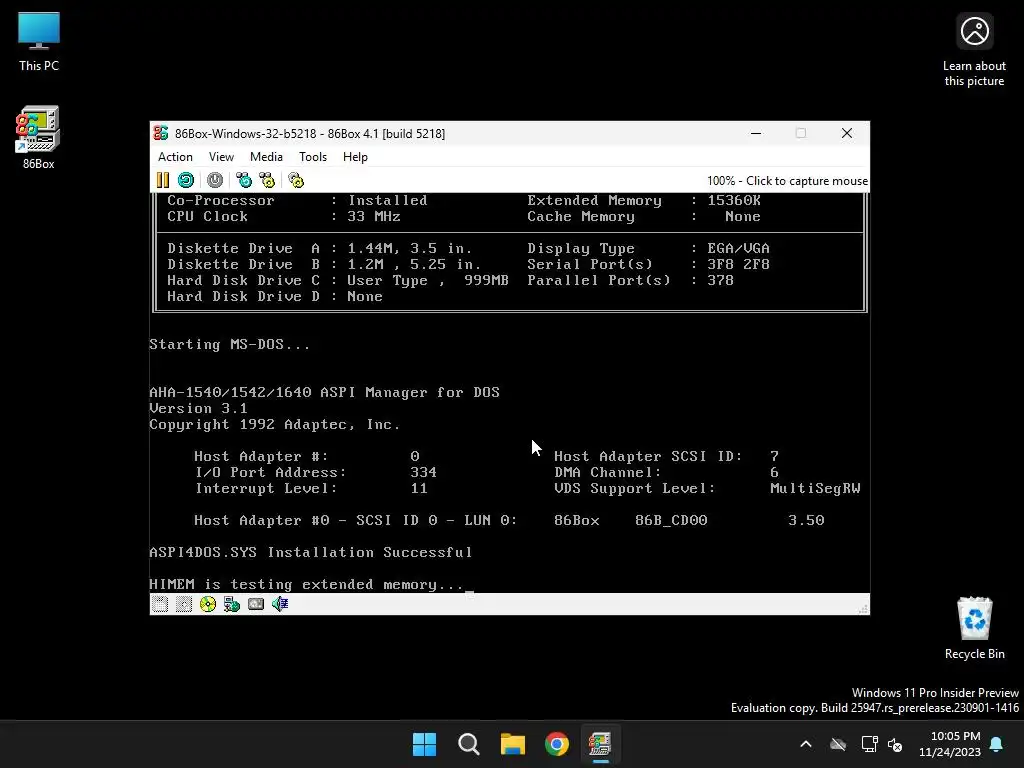The image size is (1024, 768).
Task: Click the 'Hard Disk Drive C' BIOS row
Action: coord(338,280)
